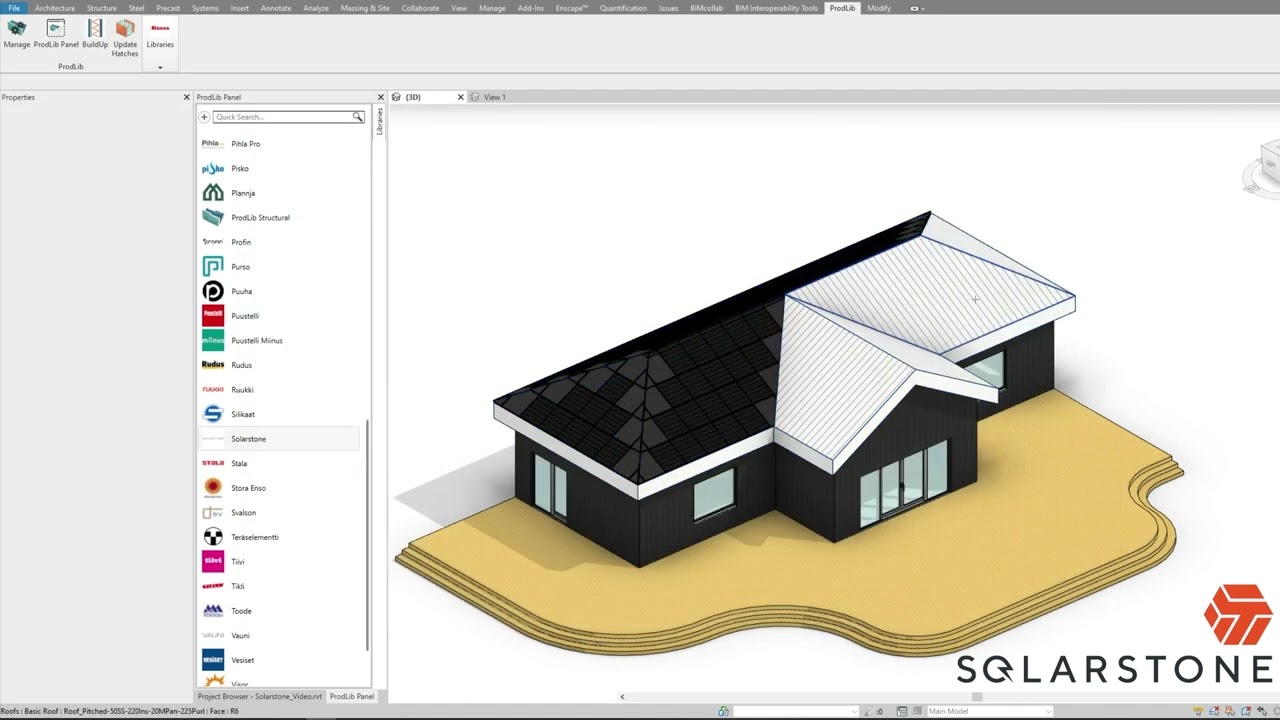This screenshot has height=720, width=1280.
Task: Choose the Puuha library
Action: [279, 291]
